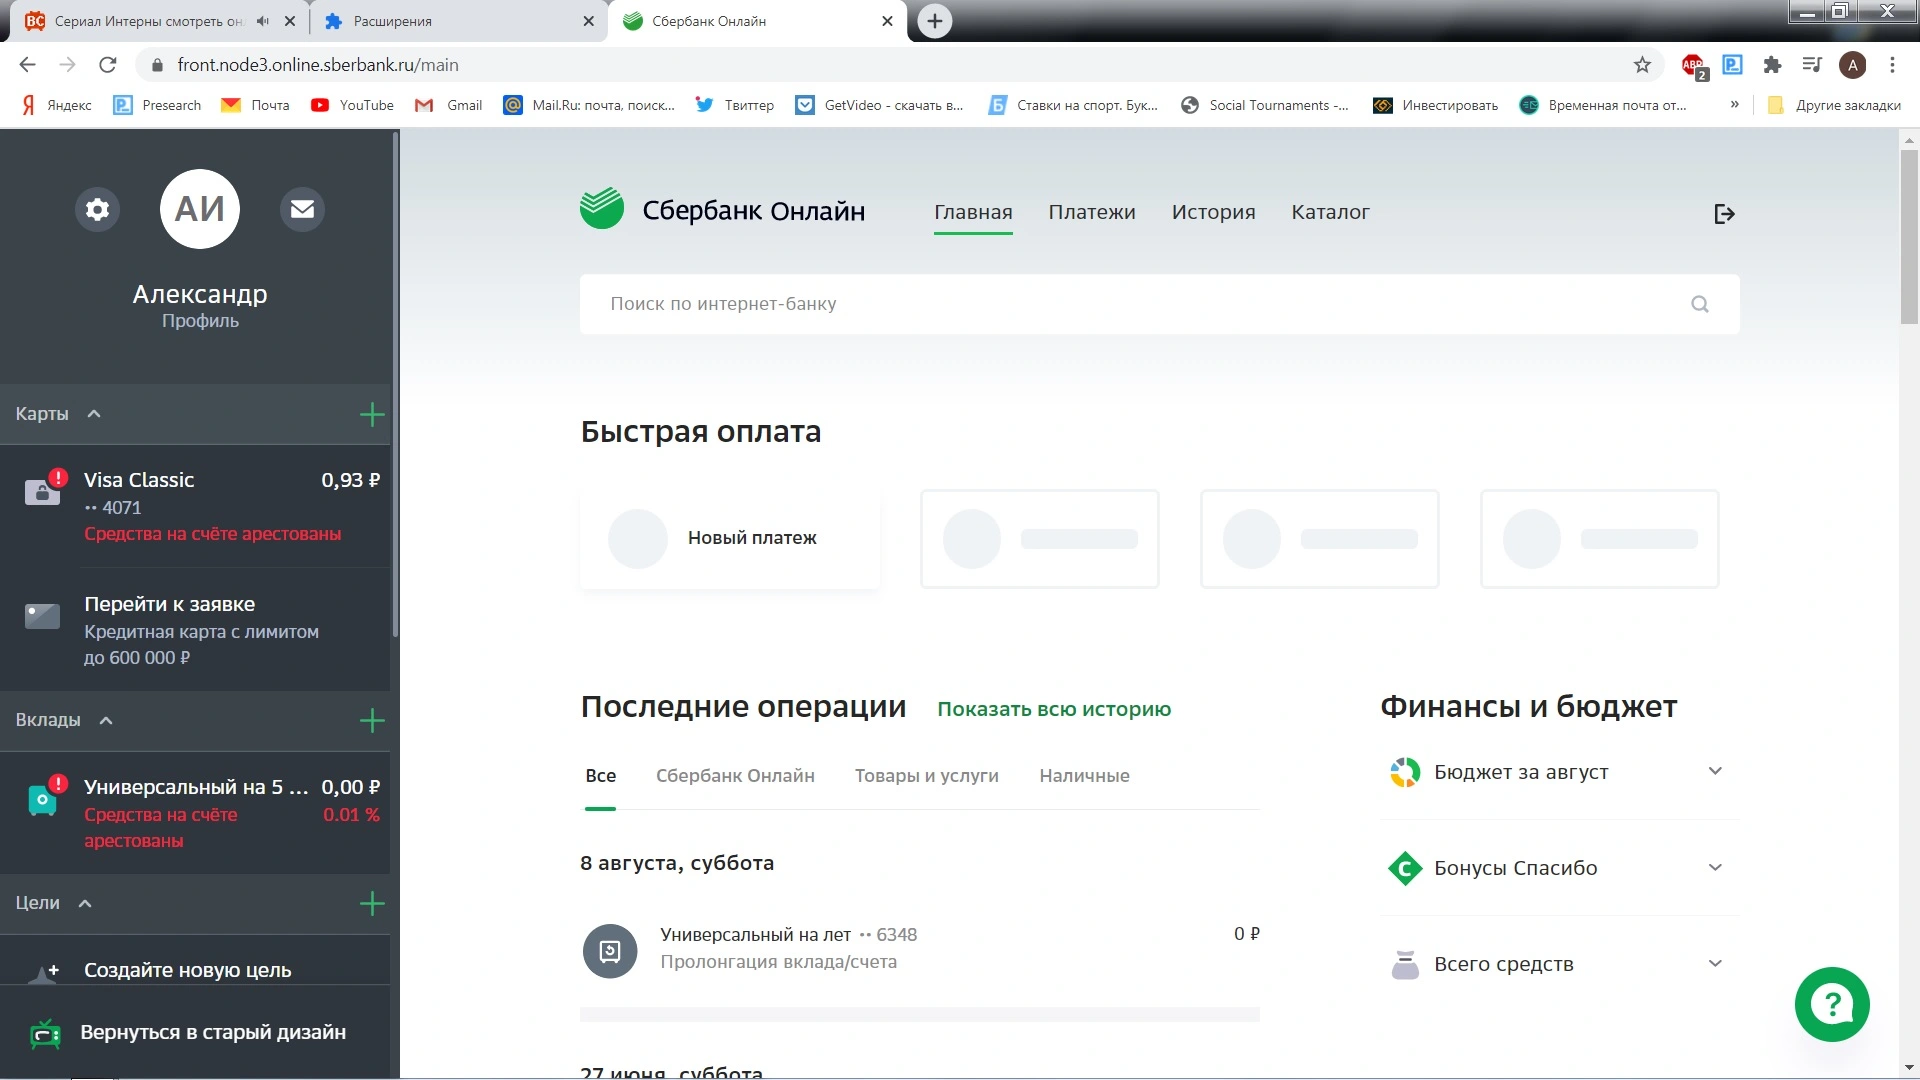Filter operations by Сбербанк Онлайн

click(735, 776)
